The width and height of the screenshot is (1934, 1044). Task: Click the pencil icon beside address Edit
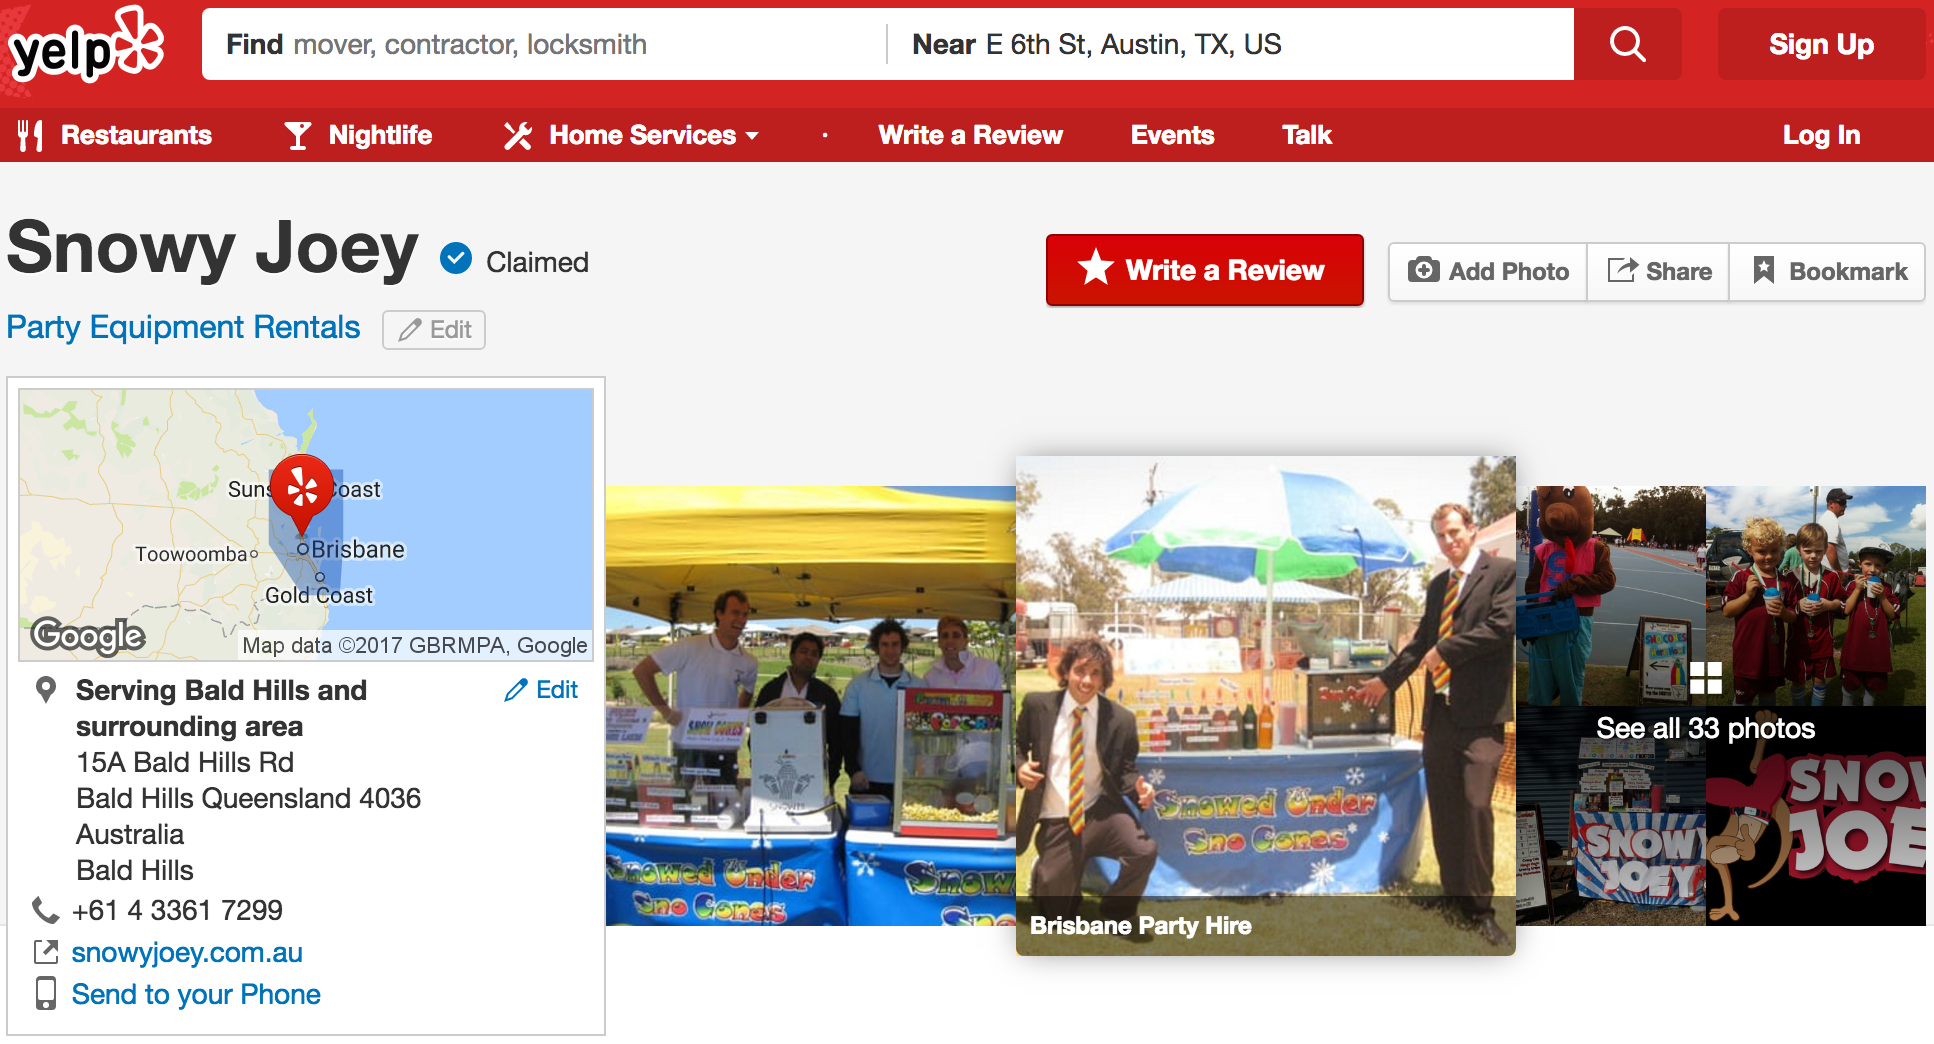[x=516, y=690]
